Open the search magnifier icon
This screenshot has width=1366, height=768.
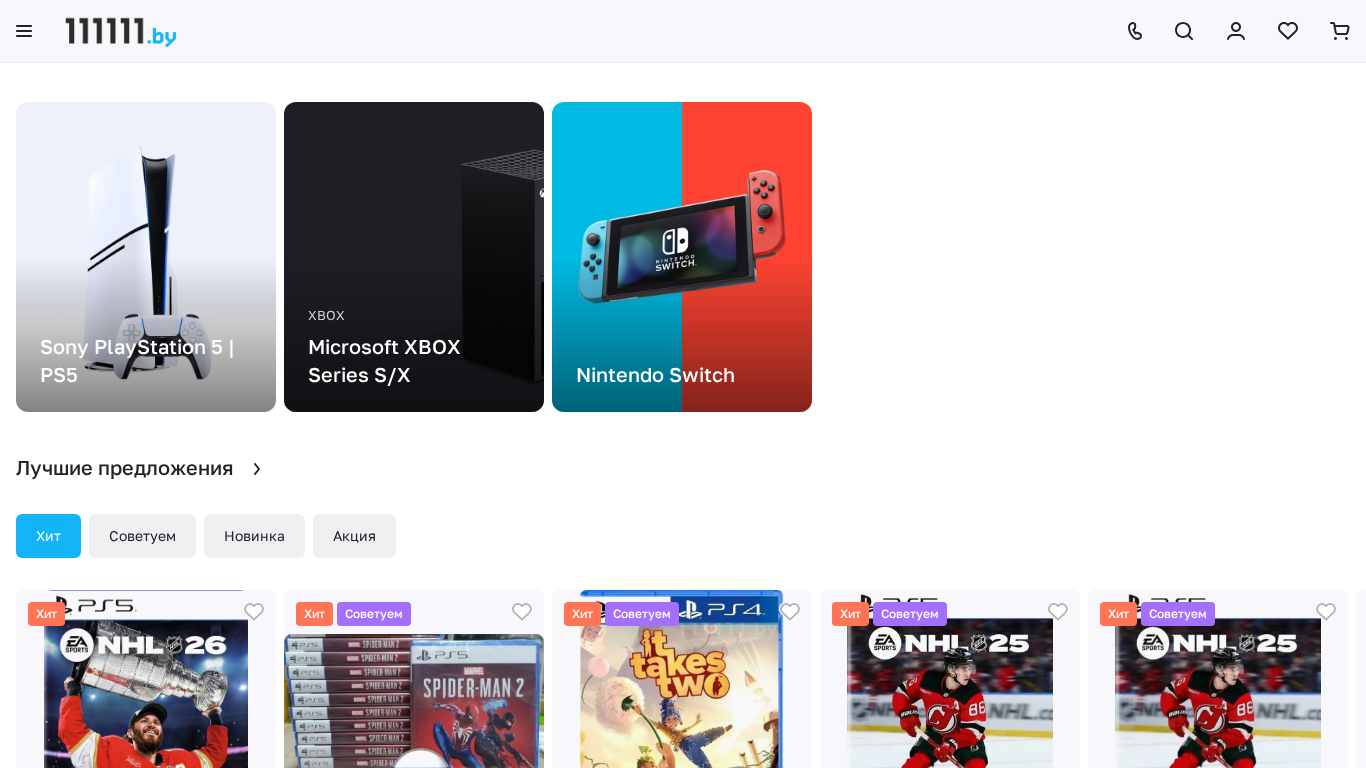click(x=1184, y=31)
